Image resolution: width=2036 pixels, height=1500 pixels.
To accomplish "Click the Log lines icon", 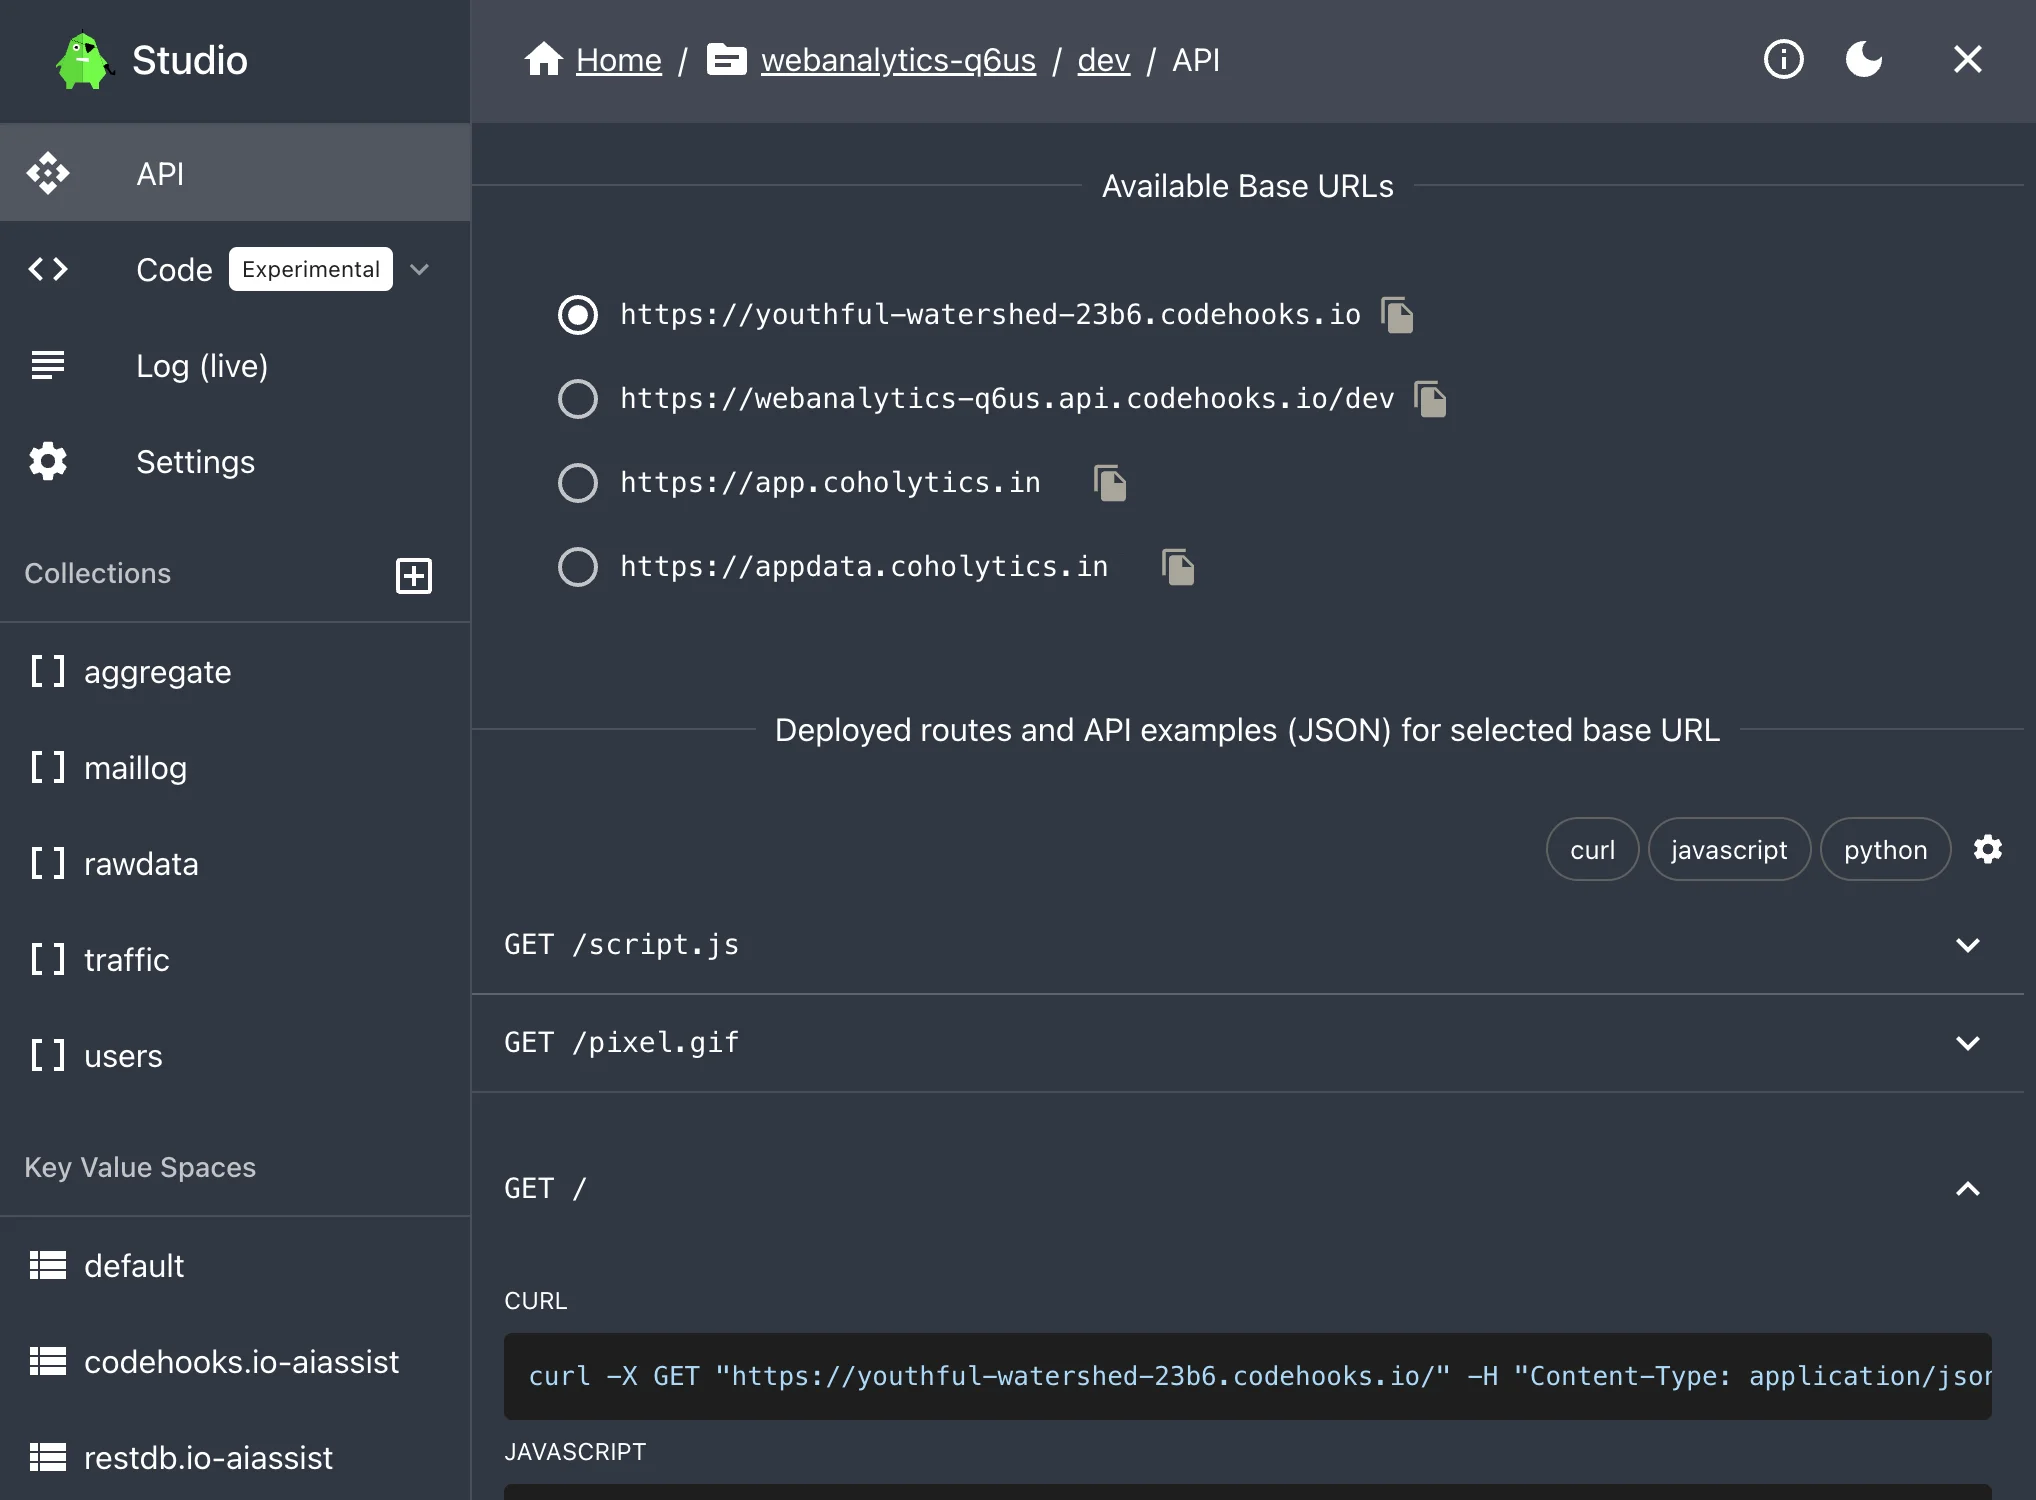I will (48, 365).
